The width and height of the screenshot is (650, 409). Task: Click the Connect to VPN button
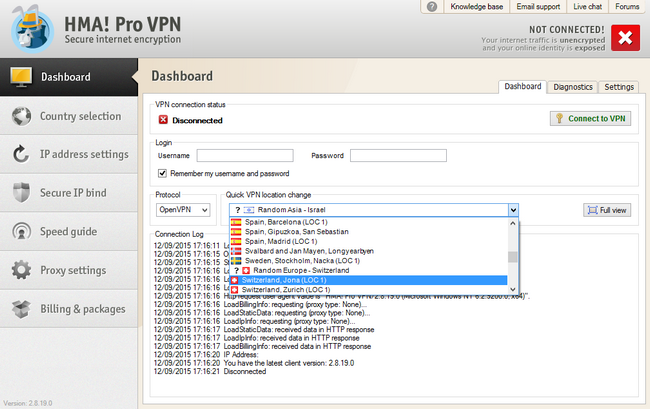click(x=591, y=119)
